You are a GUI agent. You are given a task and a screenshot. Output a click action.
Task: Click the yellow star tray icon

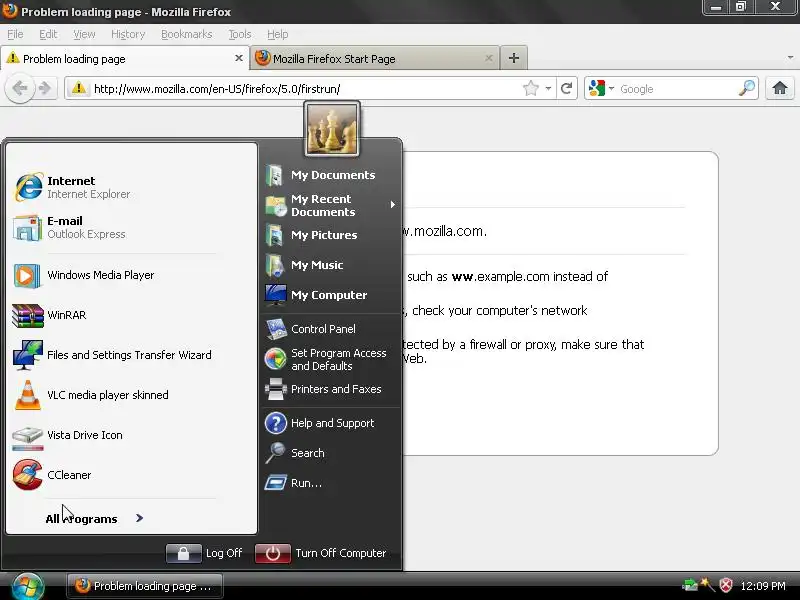pos(707,585)
